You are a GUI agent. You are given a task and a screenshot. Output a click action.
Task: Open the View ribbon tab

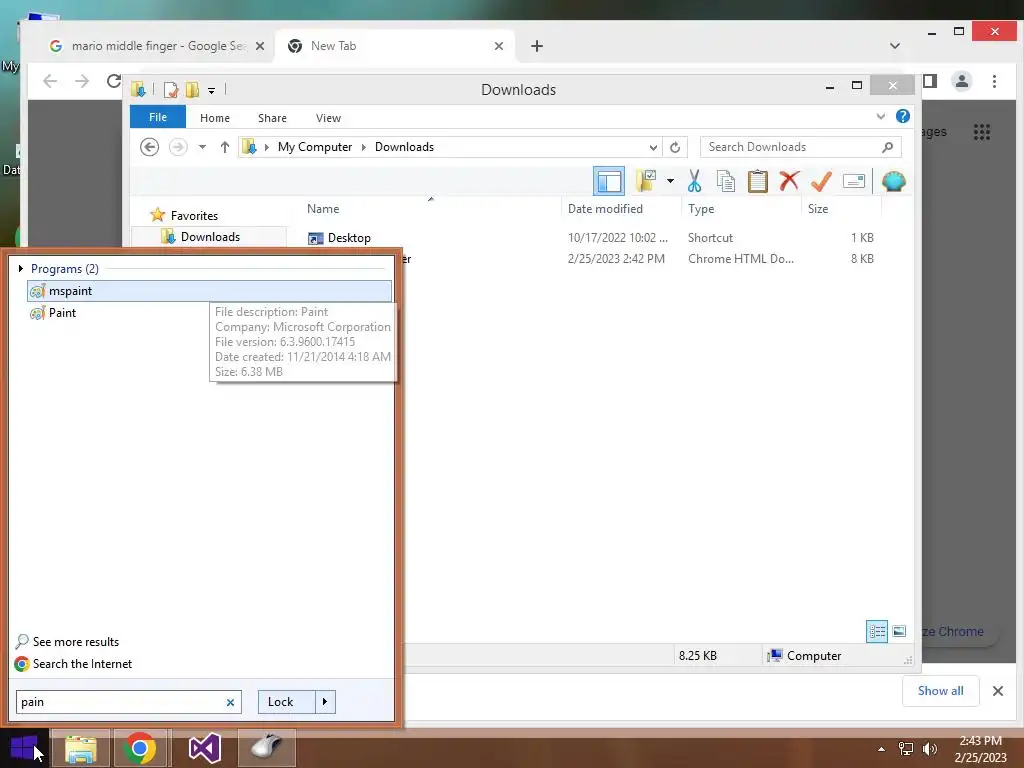tap(328, 118)
